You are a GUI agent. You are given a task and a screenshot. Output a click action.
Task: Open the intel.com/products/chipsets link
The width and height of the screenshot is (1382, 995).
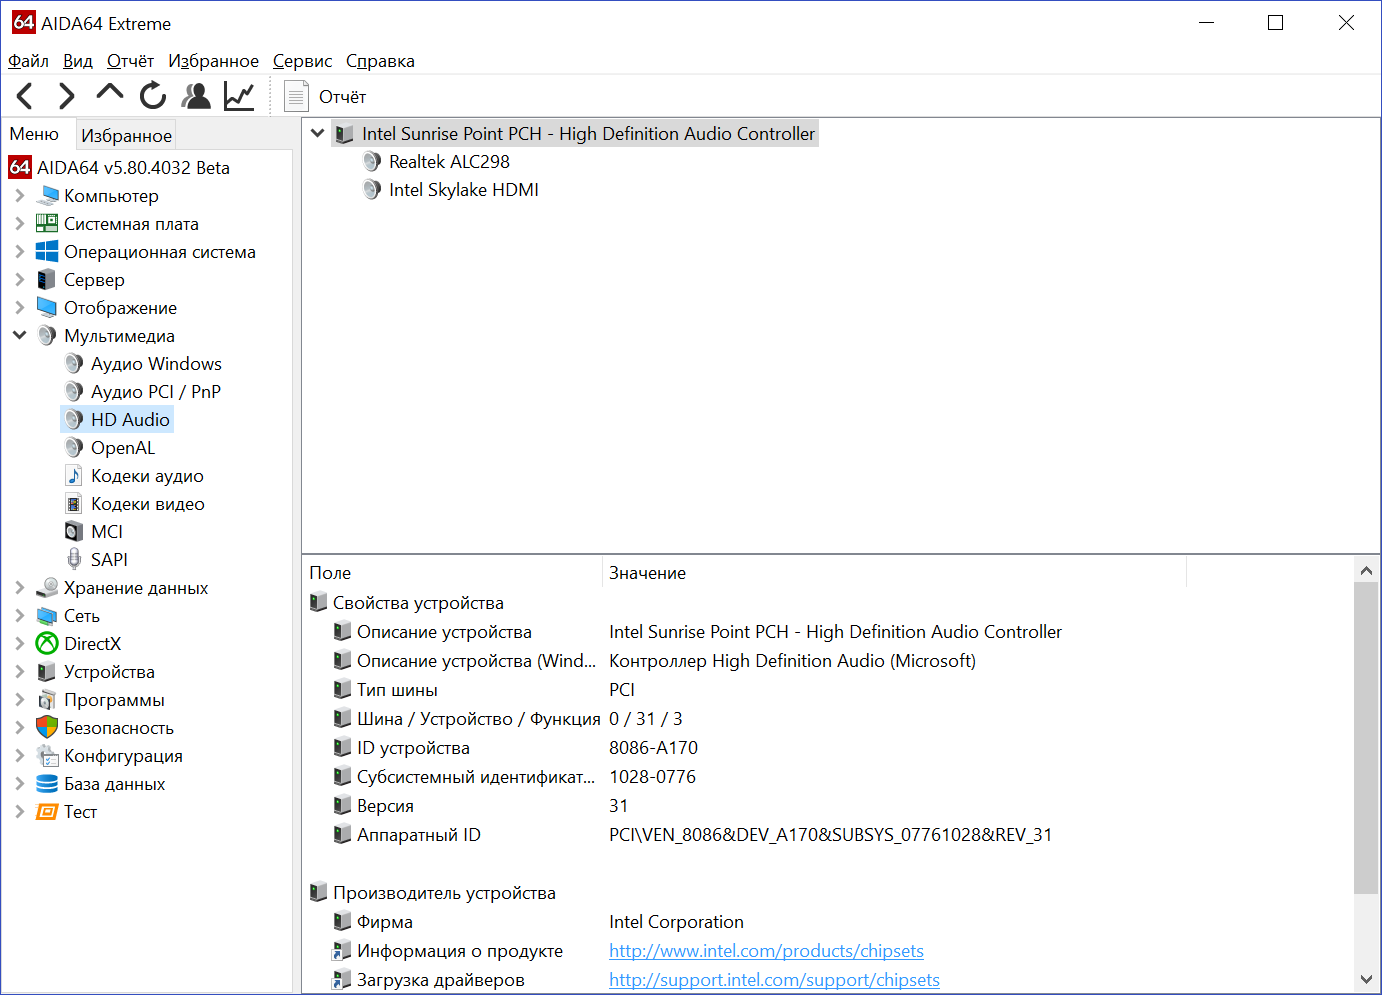pyautogui.click(x=766, y=951)
